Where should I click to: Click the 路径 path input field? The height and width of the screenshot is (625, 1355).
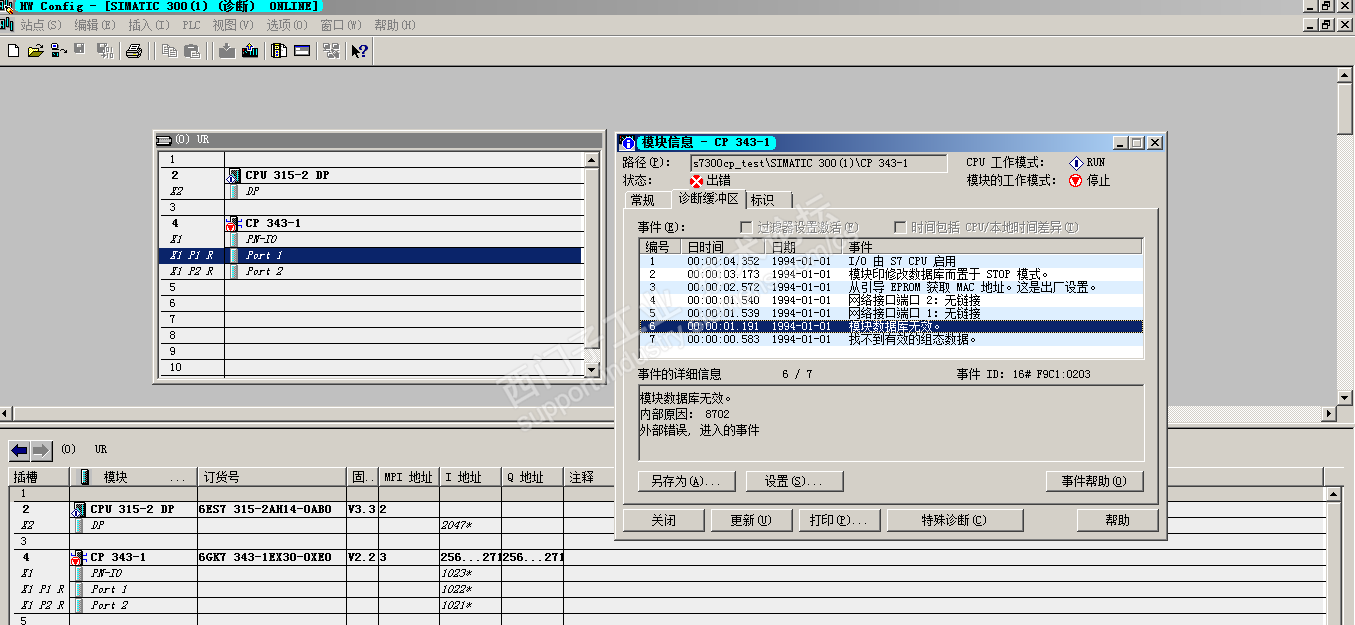coord(818,163)
